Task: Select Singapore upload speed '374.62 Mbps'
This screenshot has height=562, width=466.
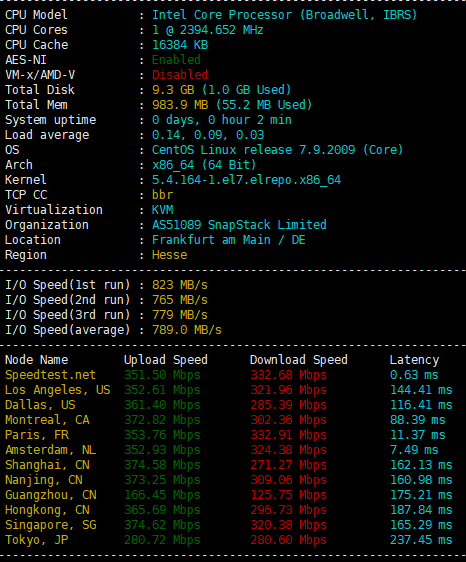Action: point(162,525)
